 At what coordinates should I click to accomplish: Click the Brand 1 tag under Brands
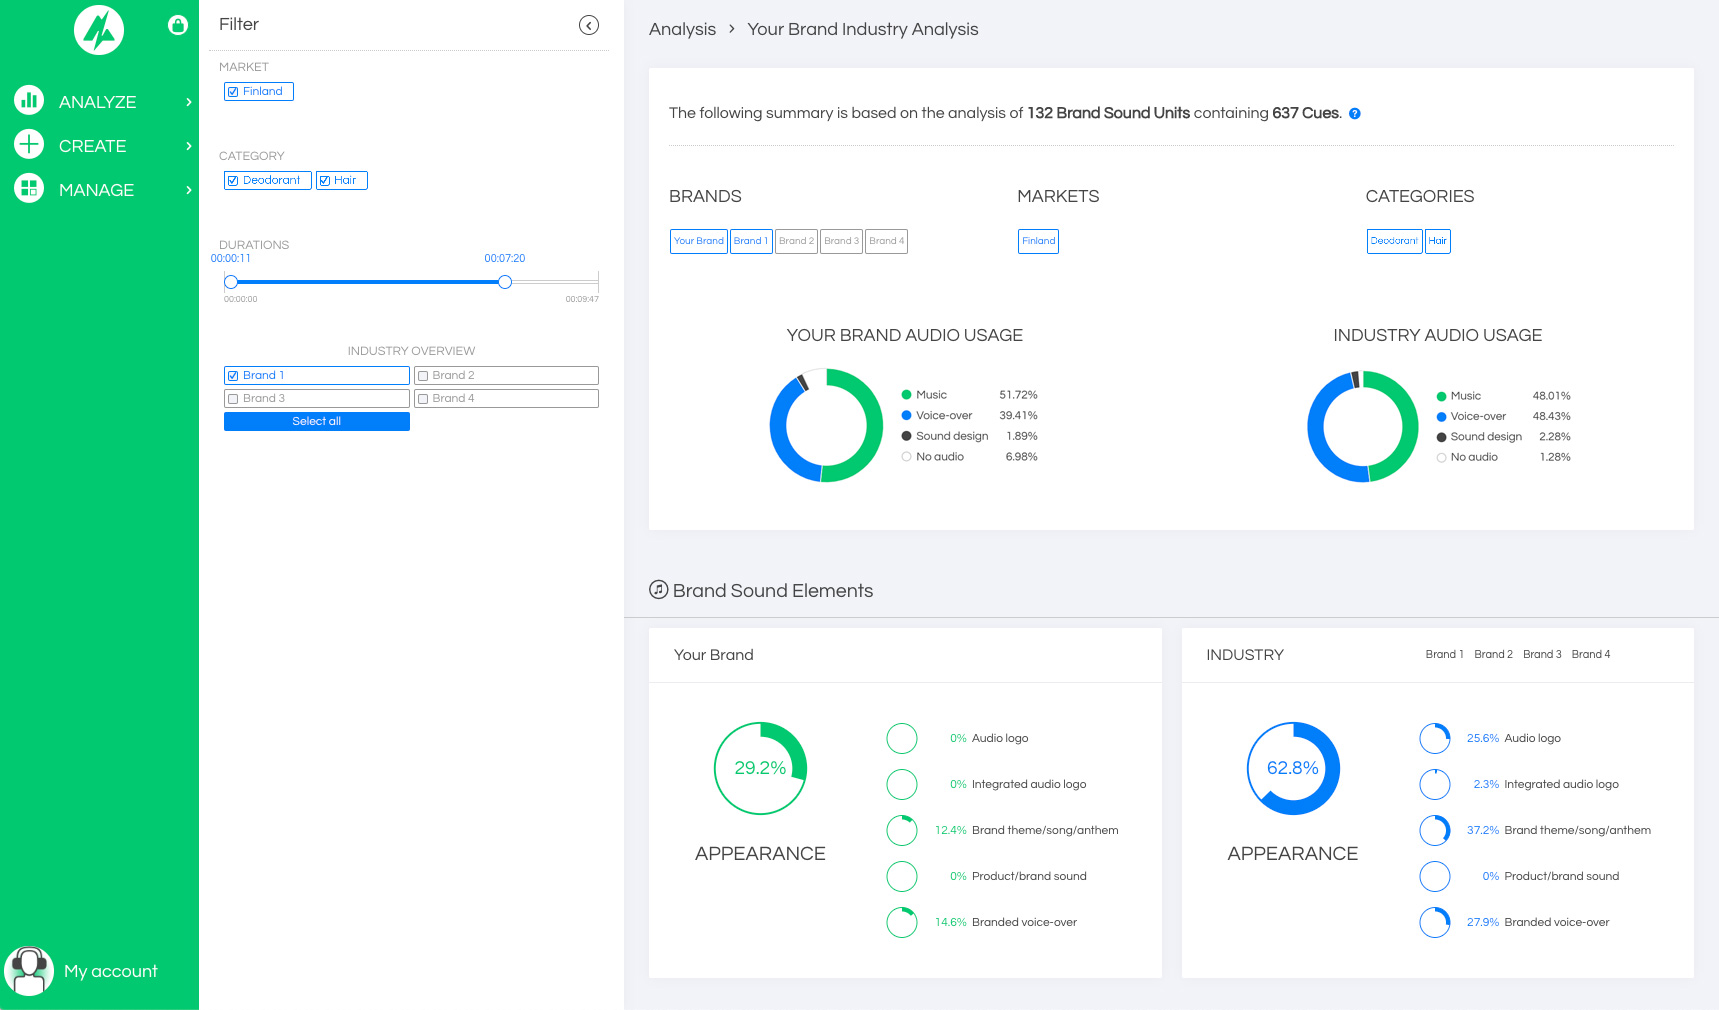751,241
